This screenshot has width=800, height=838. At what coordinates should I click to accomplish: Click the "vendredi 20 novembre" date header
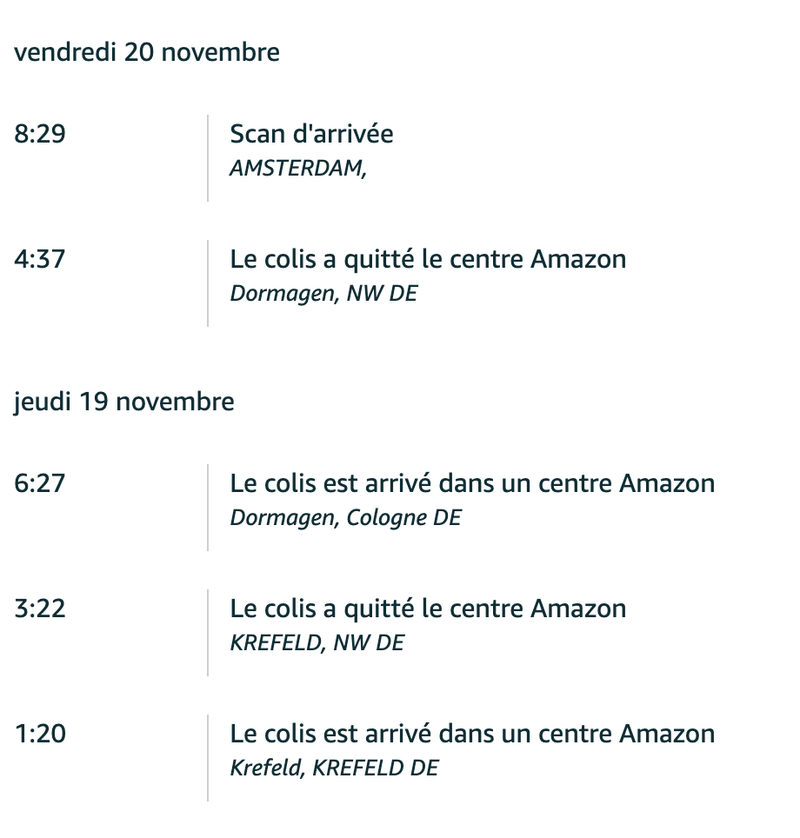(147, 53)
